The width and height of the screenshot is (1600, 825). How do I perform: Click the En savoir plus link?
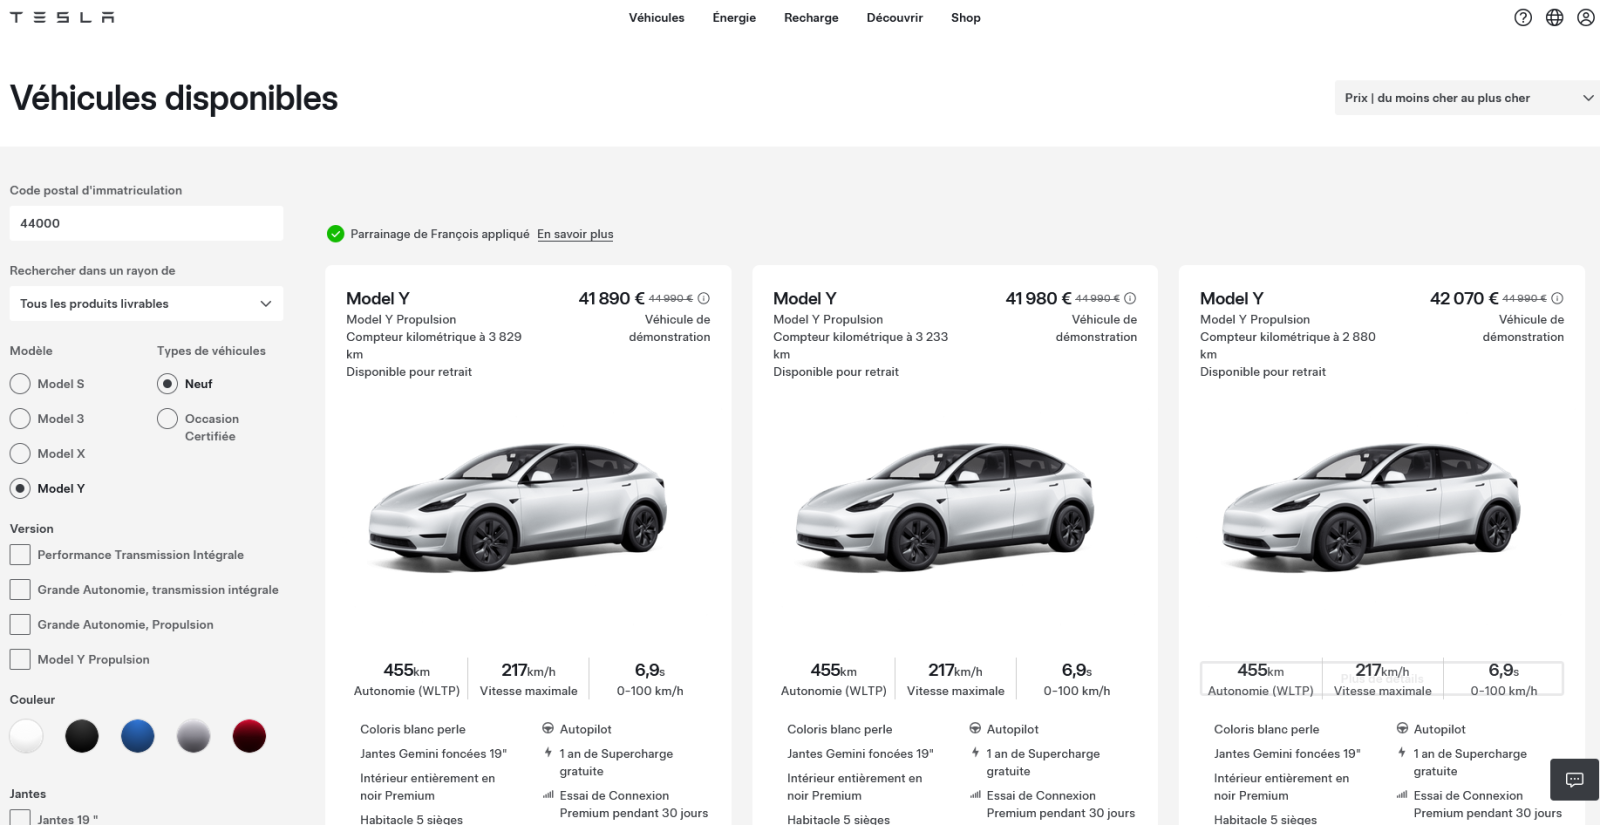(x=575, y=234)
